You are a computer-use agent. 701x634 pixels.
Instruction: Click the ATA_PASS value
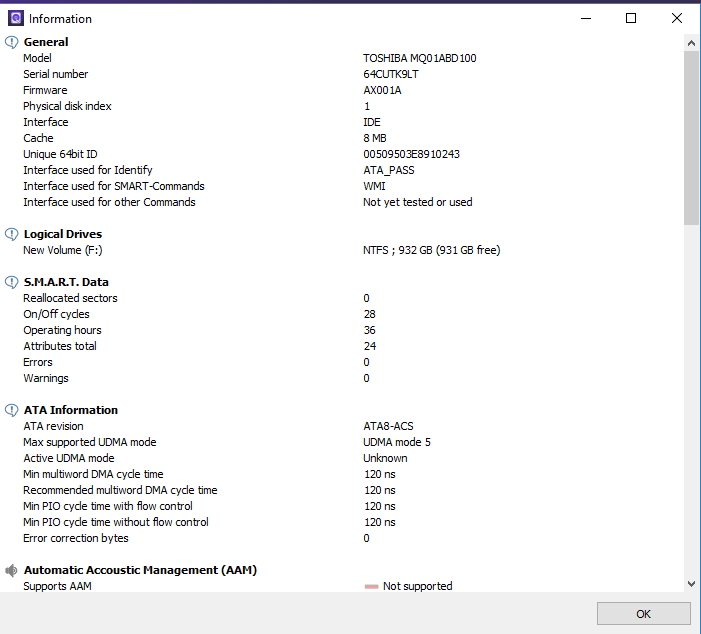pyautogui.click(x=389, y=170)
